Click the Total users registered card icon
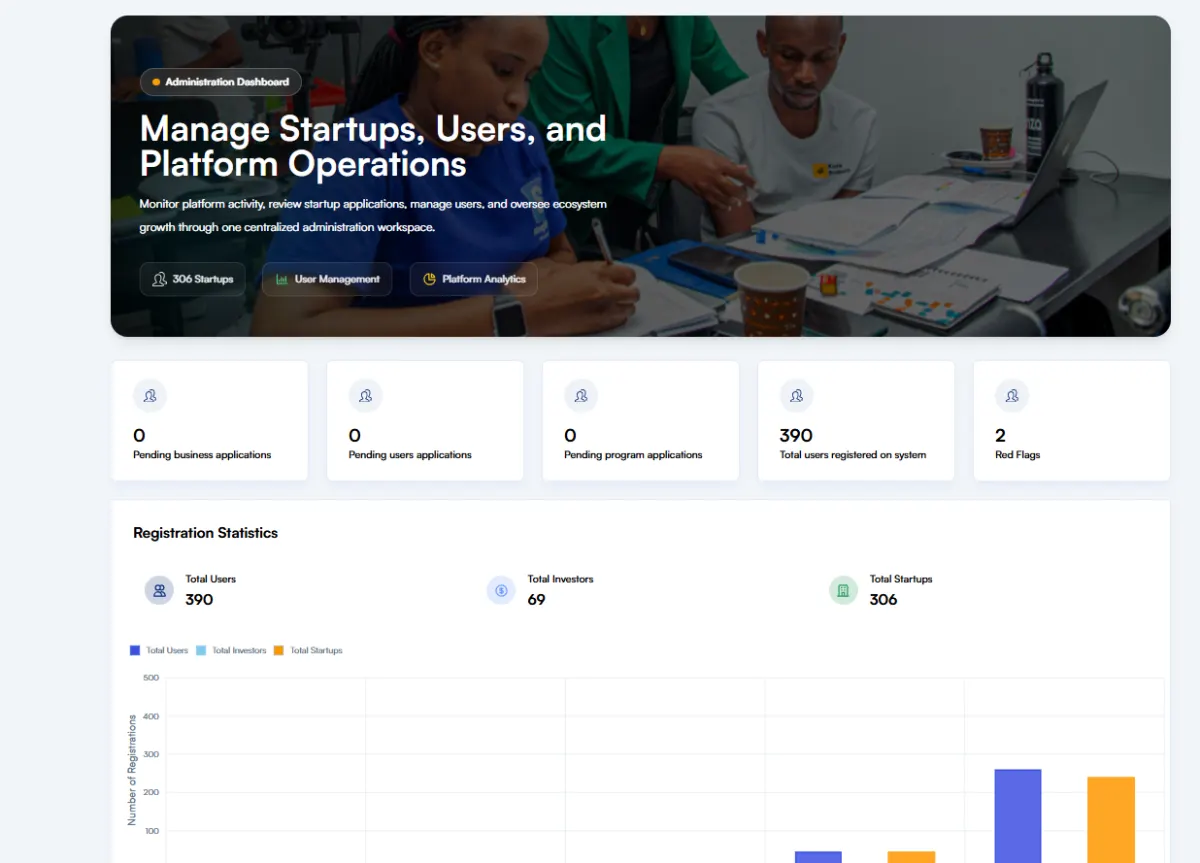1200x863 pixels. pyautogui.click(x=796, y=396)
